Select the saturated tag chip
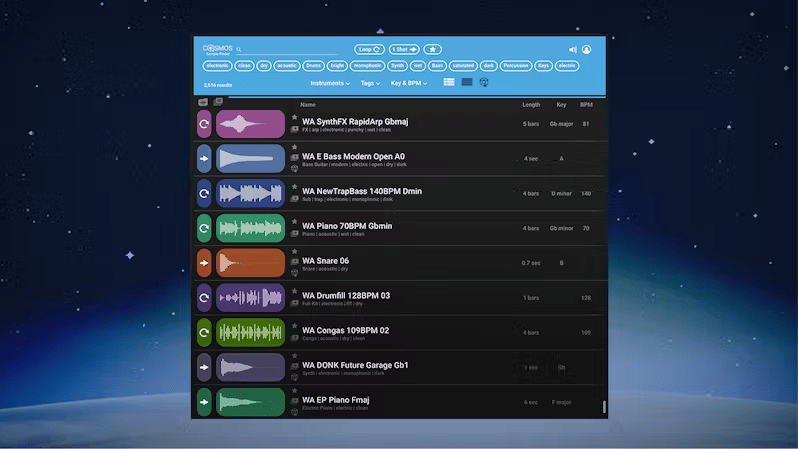The image size is (798, 449). 463,66
